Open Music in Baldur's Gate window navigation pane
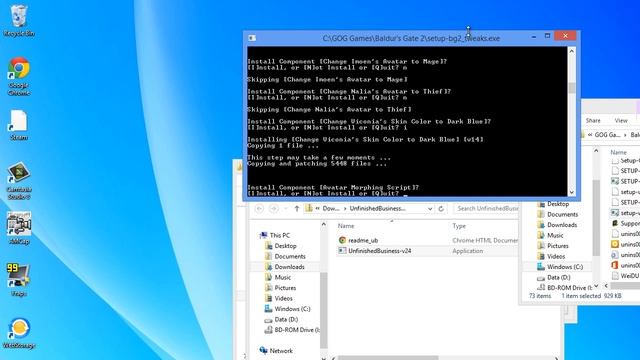 tap(551, 235)
